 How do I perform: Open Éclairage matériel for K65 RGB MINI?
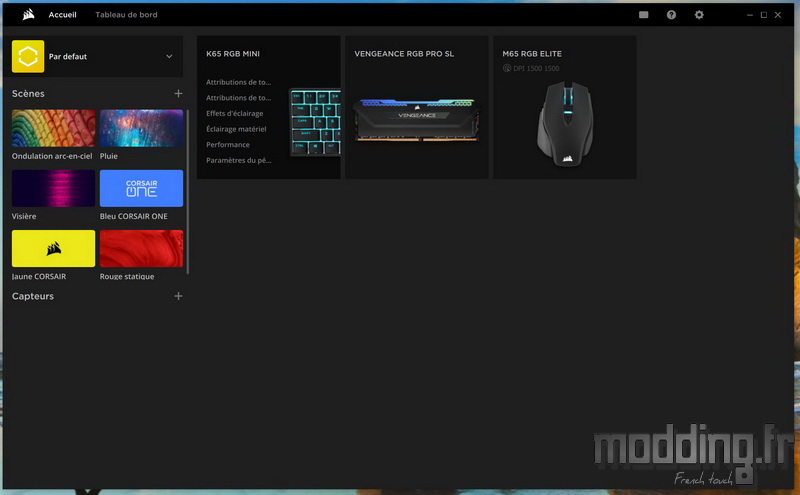(x=236, y=129)
